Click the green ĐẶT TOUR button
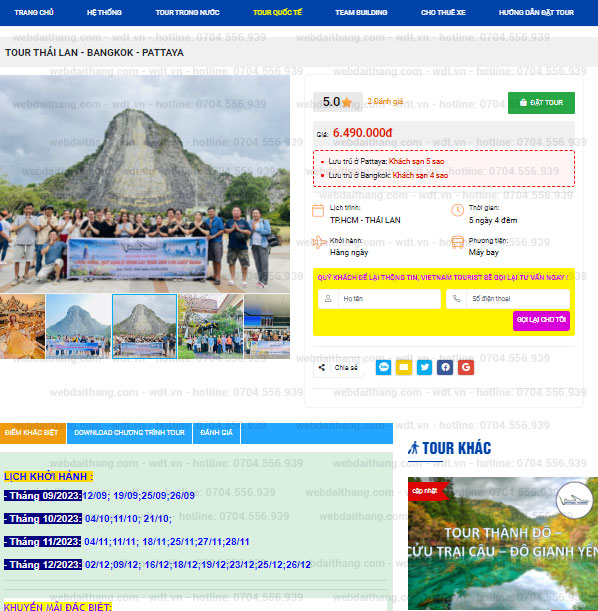598x611 pixels. [541, 103]
